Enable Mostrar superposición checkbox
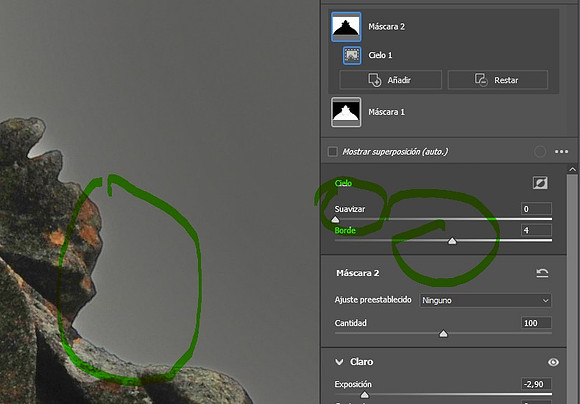The height and width of the screenshot is (404, 580). 333,152
